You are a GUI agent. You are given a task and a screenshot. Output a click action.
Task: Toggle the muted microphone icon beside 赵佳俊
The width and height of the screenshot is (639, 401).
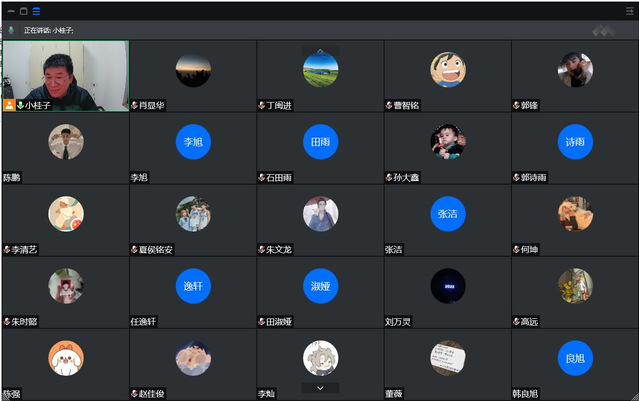pos(135,394)
